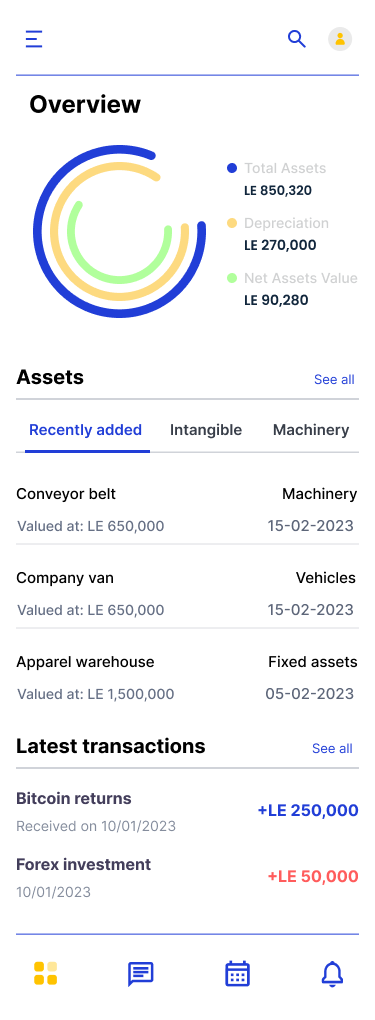Switch to the Machinery tab
Image resolution: width=375 pixels, height=1020 pixels.
[311, 430]
